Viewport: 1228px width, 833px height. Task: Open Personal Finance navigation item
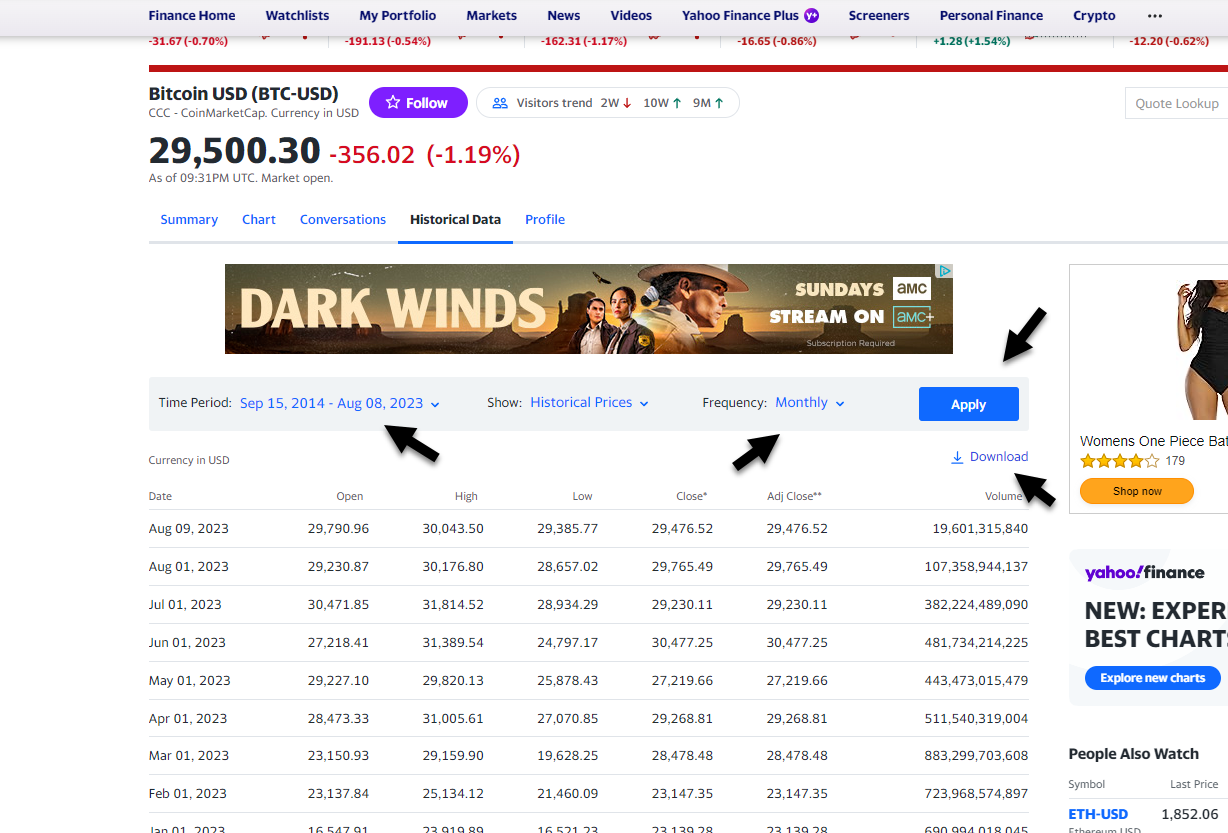point(991,16)
